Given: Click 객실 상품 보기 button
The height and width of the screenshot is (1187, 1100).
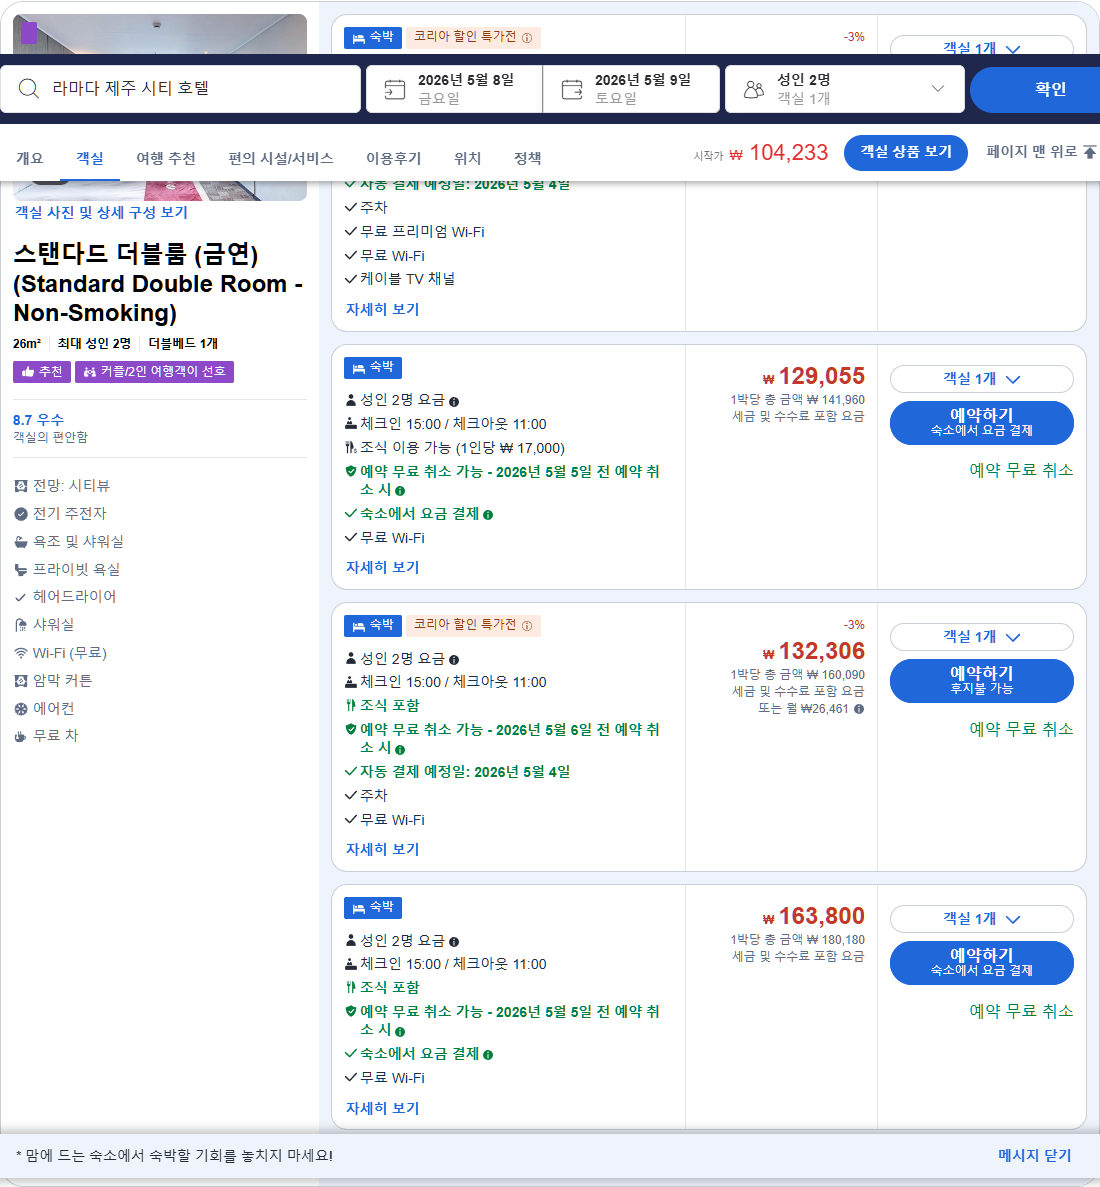Looking at the screenshot, I should click(905, 152).
